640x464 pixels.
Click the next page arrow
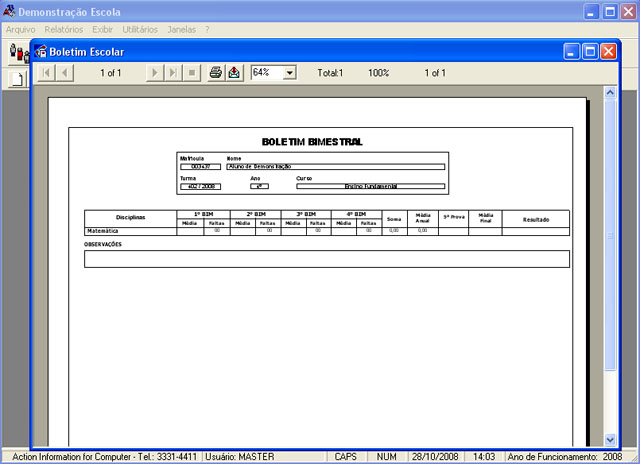[x=154, y=73]
